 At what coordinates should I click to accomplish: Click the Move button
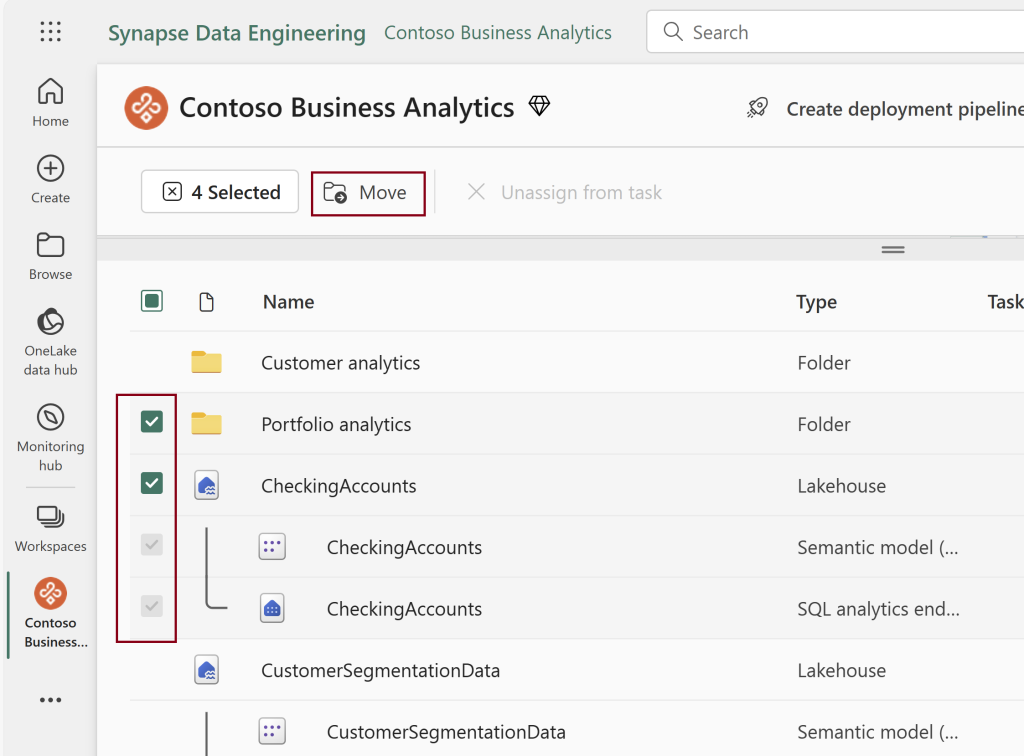368,193
